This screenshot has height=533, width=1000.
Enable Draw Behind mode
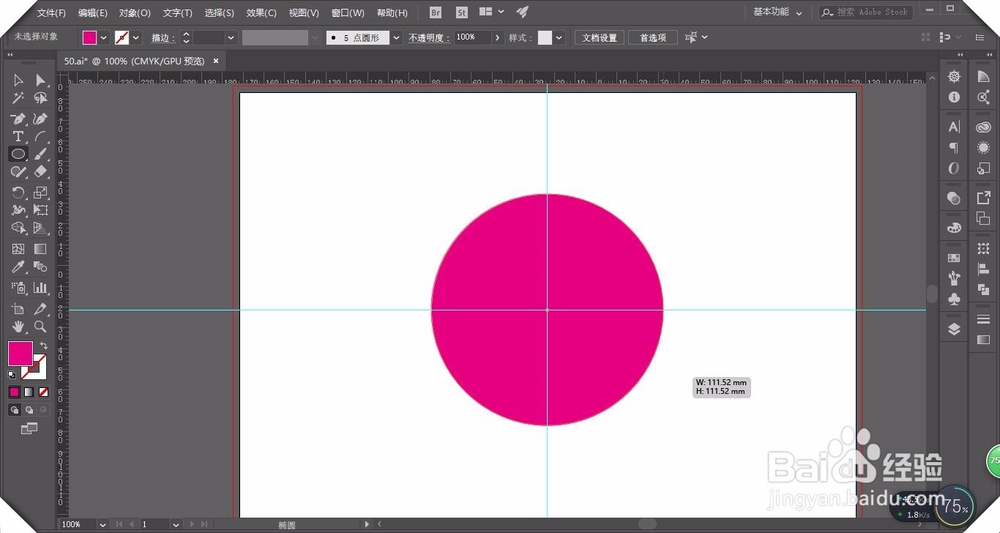29,410
